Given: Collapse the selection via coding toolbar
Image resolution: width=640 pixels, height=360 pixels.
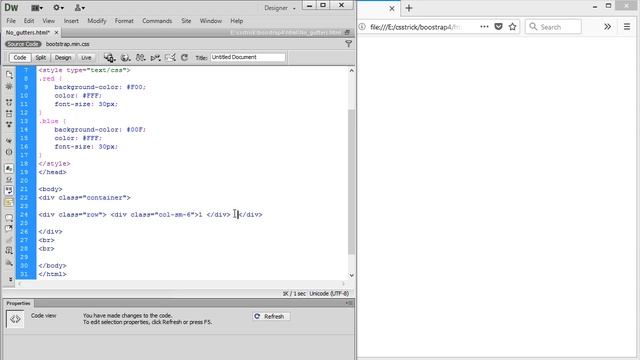Looking at the screenshot, I should pos(9,113).
